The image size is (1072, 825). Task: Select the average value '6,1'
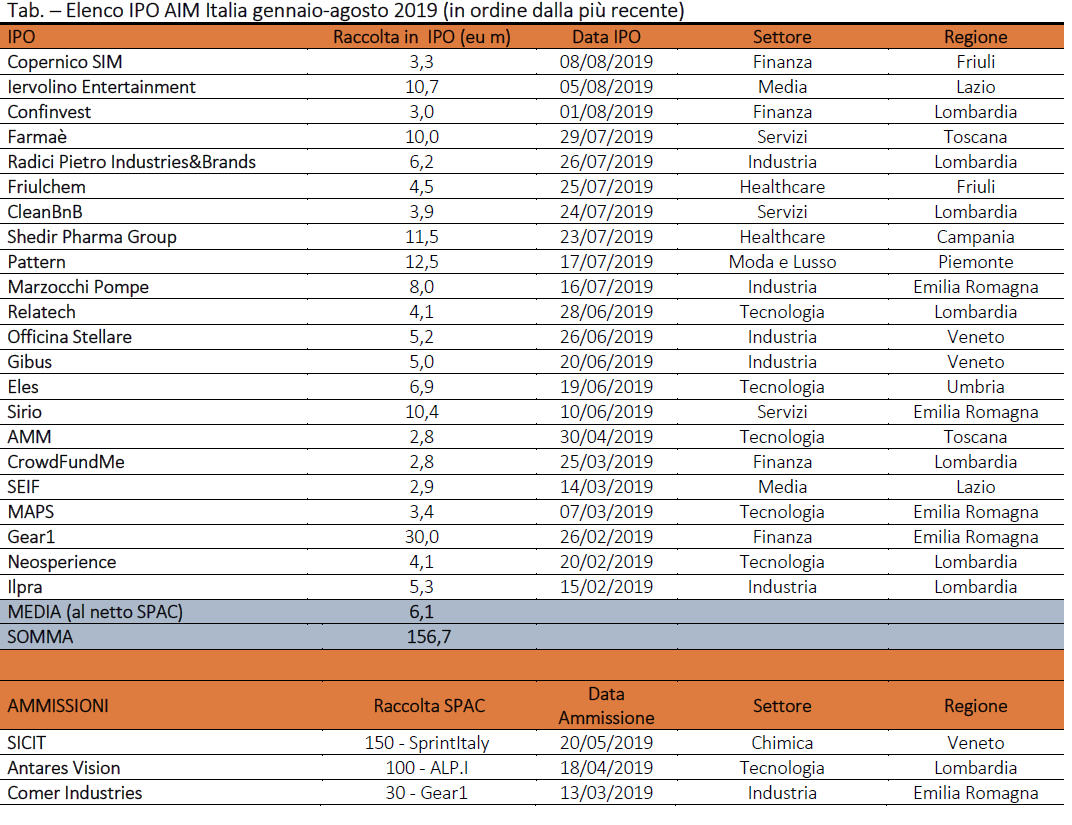tap(422, 612)
